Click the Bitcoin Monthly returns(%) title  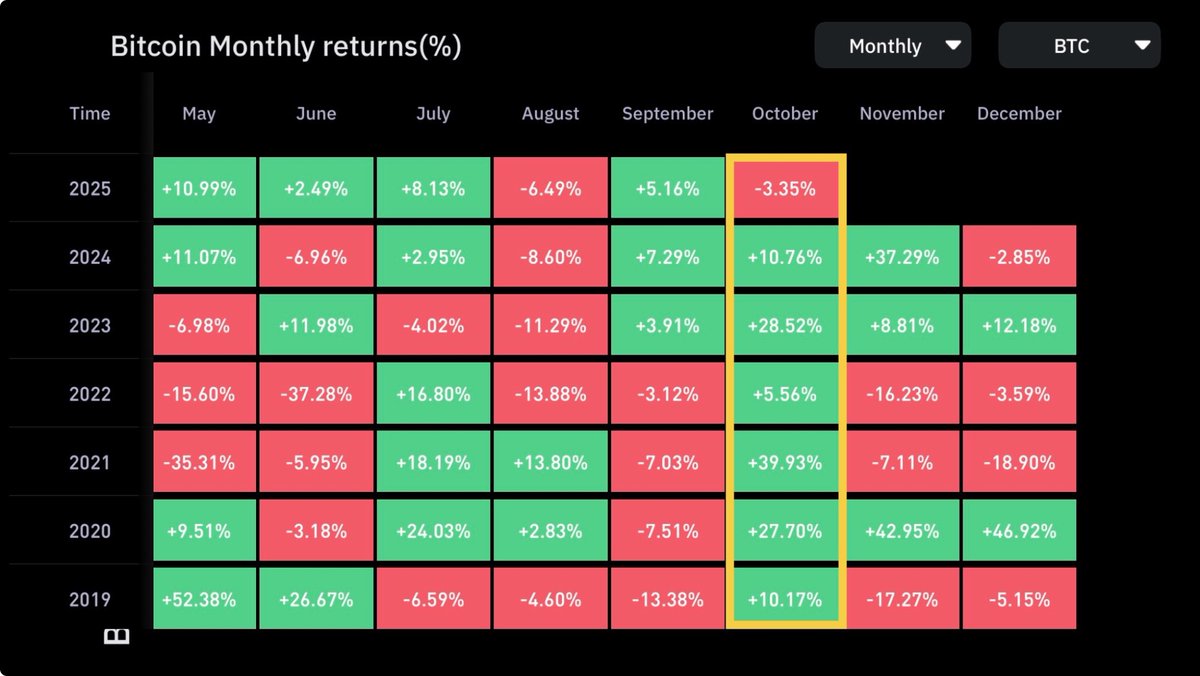(x=285, y=47)
